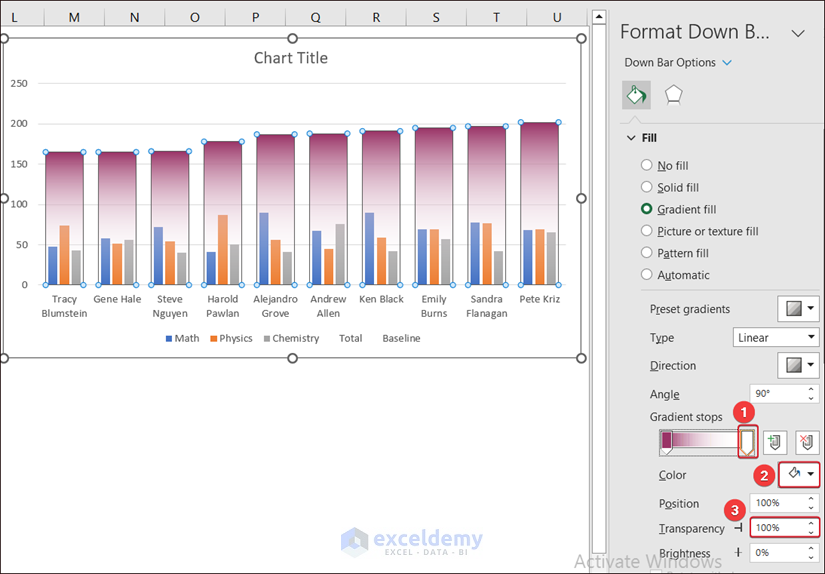Click the Ken Black axis label
Screen dimensions: 825x574
(x=381, y=299)
